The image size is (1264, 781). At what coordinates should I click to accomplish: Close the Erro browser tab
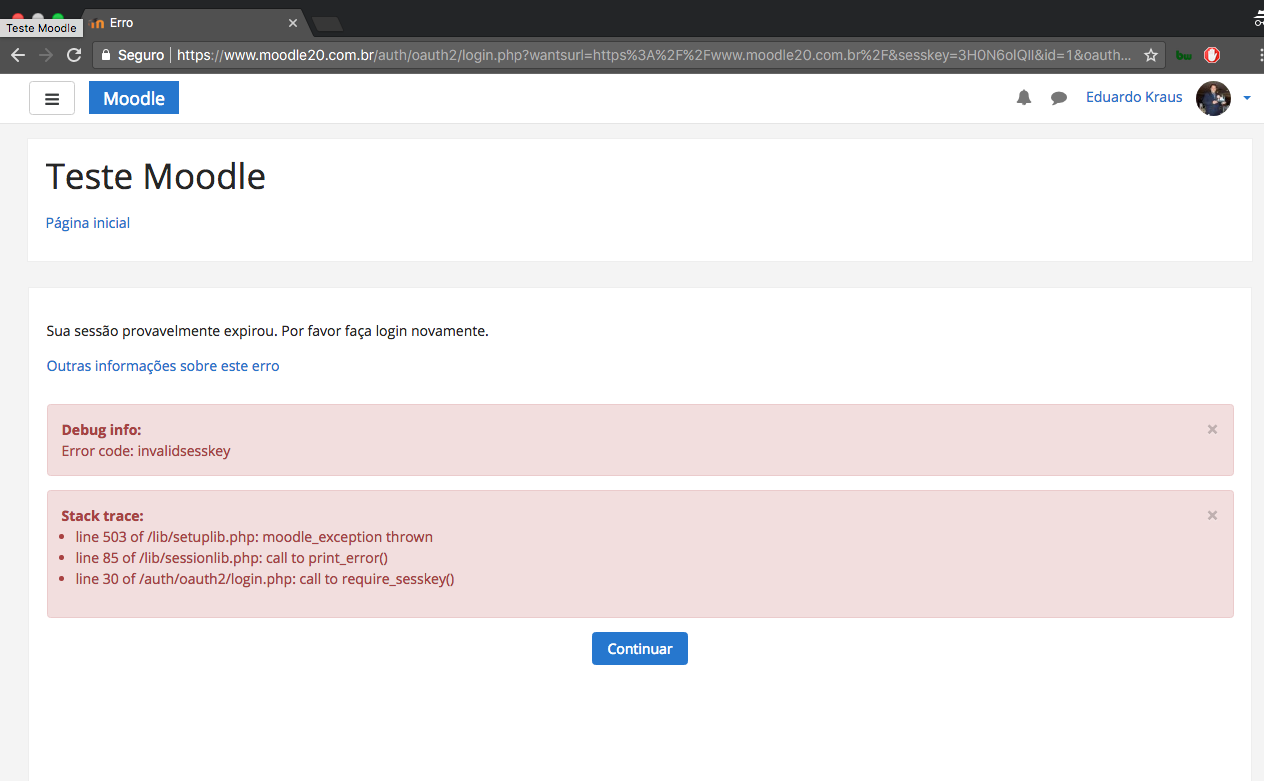pyautogui.click(x=293, y=22)
